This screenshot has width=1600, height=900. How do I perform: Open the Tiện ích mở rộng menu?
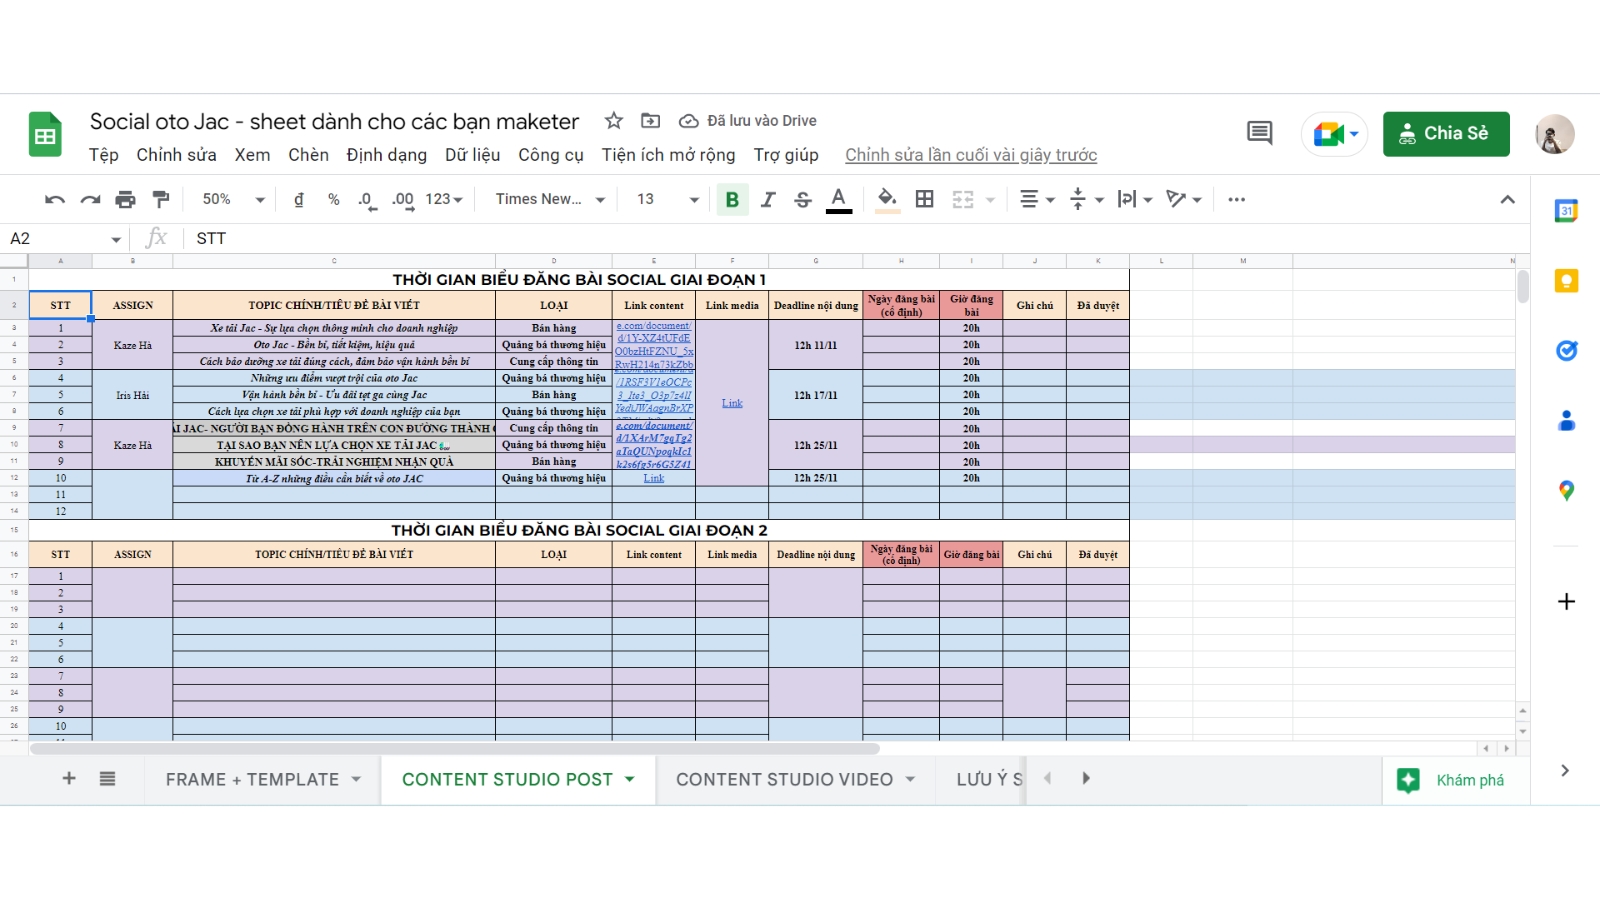[668, 155]
